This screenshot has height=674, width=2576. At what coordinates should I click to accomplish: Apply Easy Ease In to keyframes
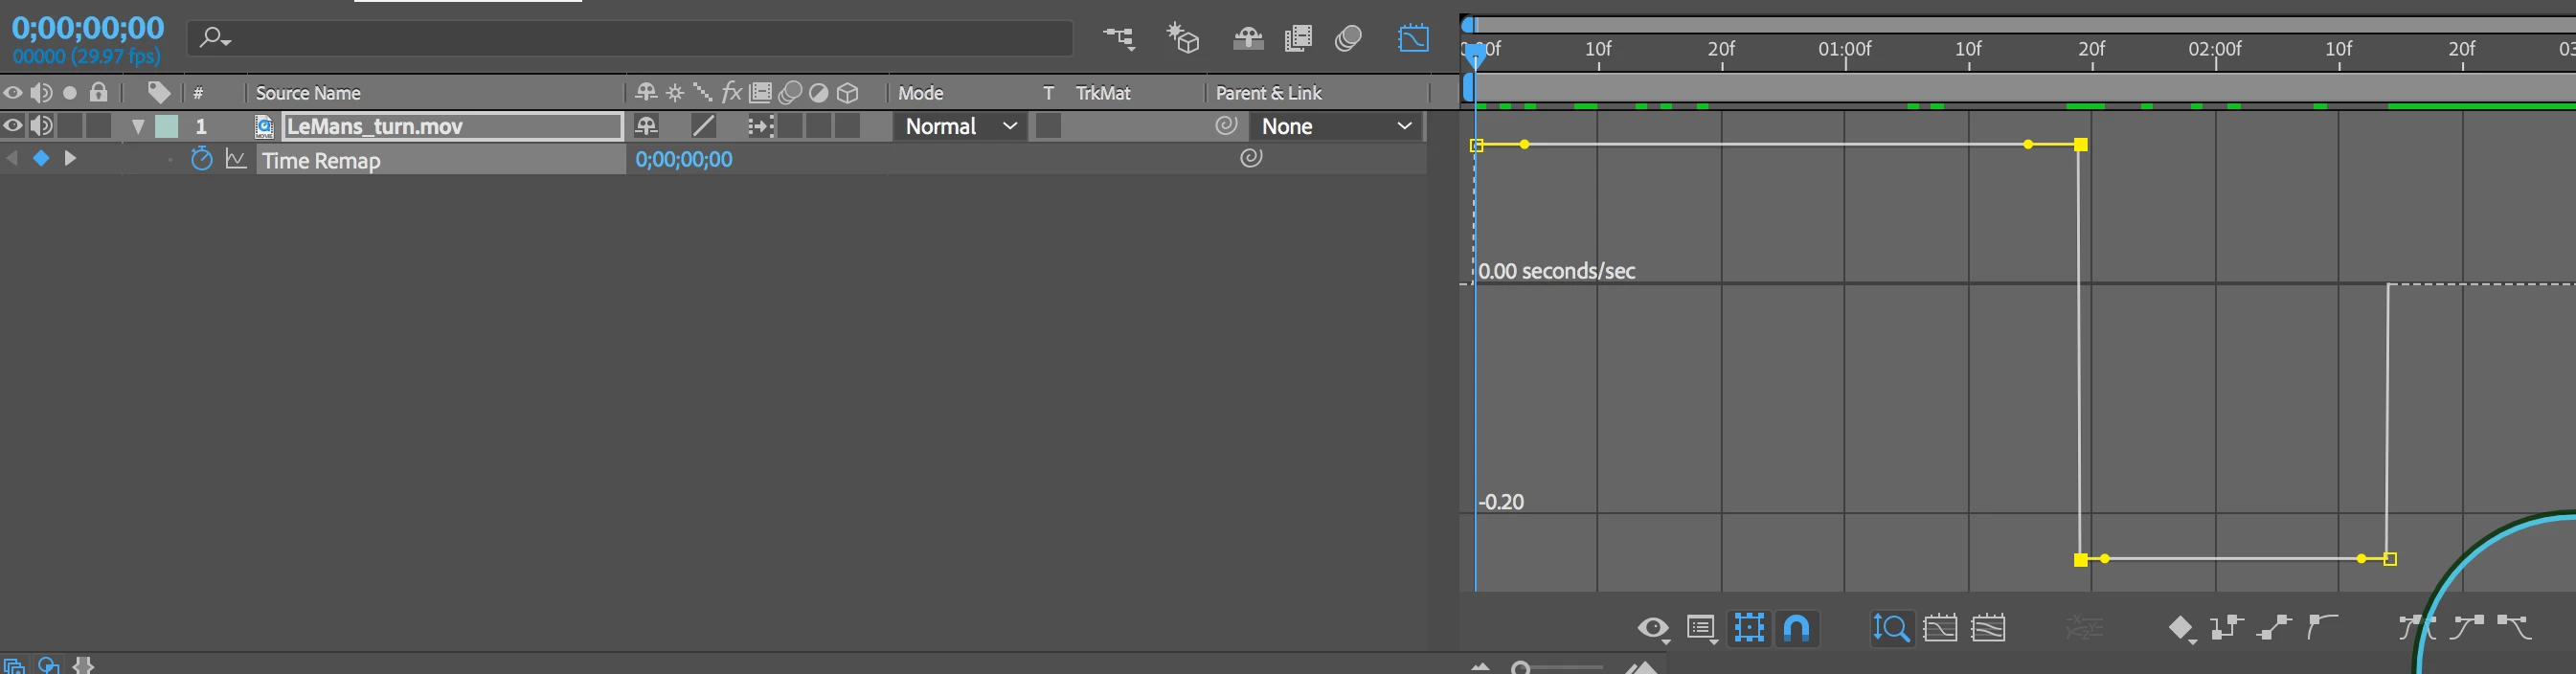[x=2468, y=628]
